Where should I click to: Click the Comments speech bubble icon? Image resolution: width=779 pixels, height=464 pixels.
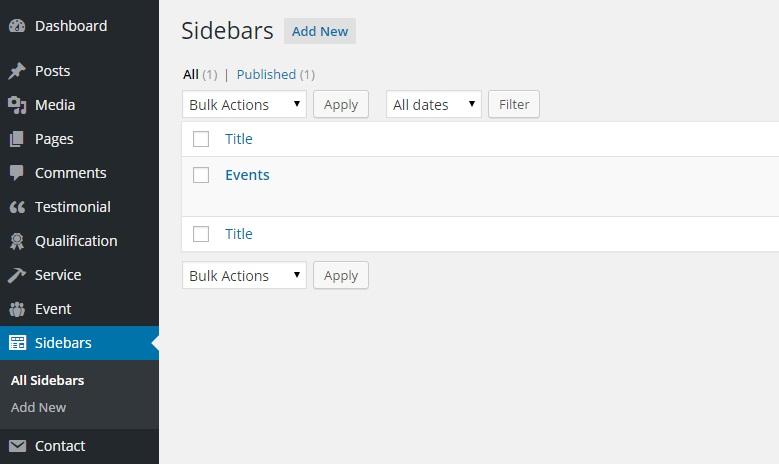coord(17,173)
